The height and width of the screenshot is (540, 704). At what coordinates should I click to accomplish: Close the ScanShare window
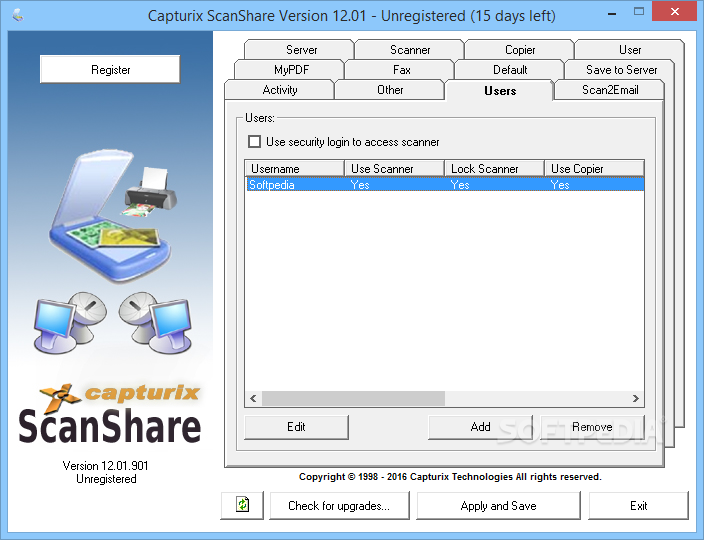[x=674, y=12]
